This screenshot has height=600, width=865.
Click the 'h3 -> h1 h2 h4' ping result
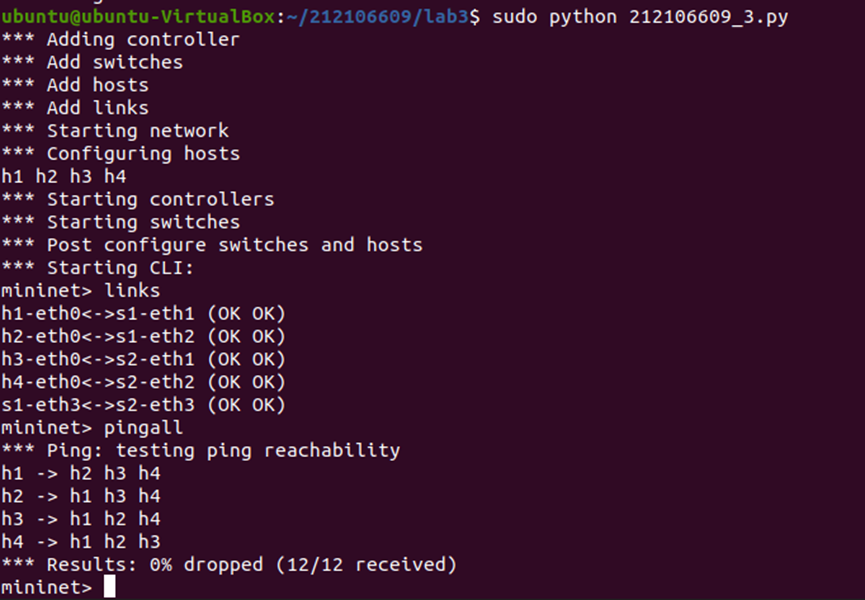[81, 519]
